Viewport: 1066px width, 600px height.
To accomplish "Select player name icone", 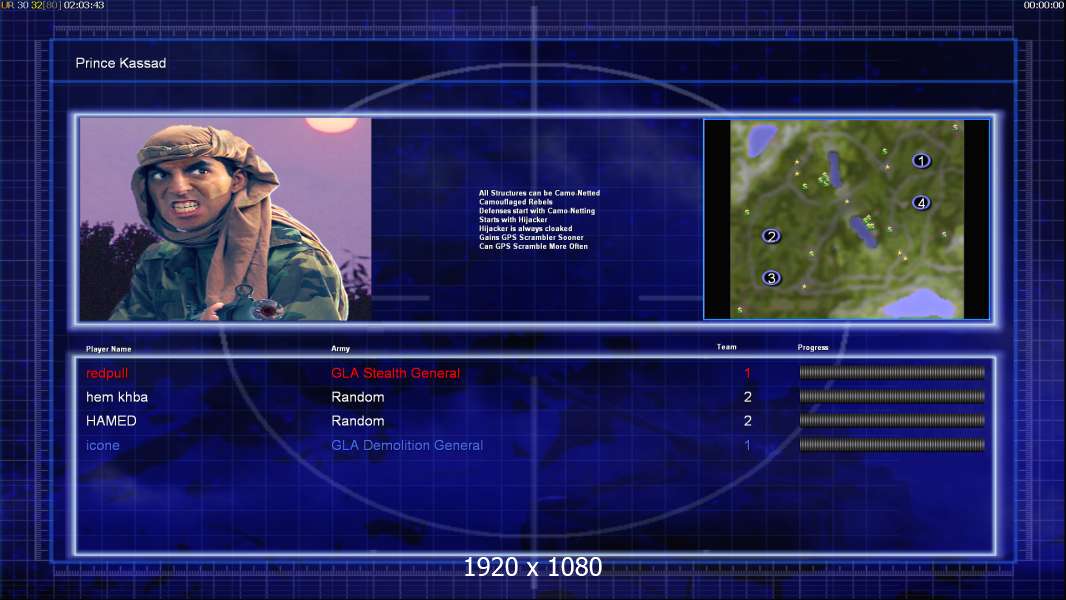I will click(103, 445).
